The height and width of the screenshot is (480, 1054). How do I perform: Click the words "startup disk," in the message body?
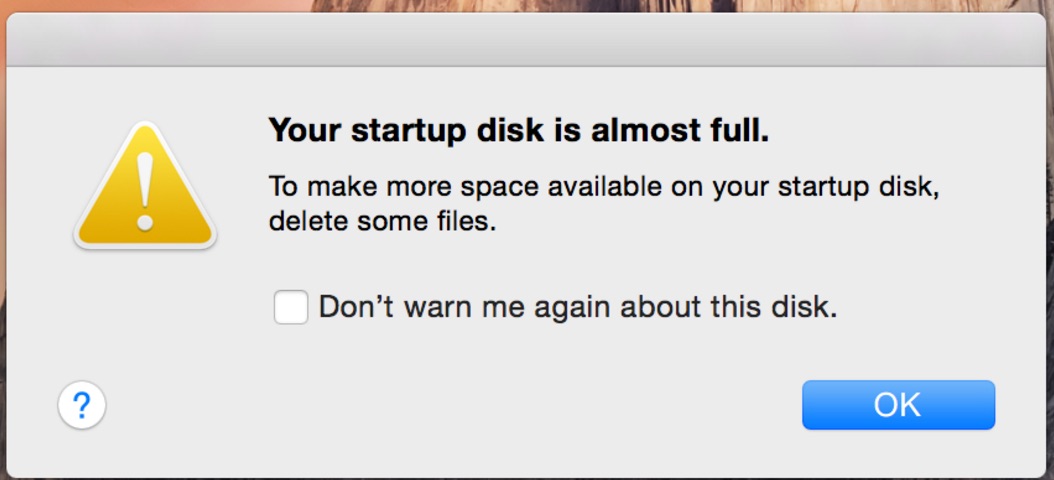pos(858,188)
